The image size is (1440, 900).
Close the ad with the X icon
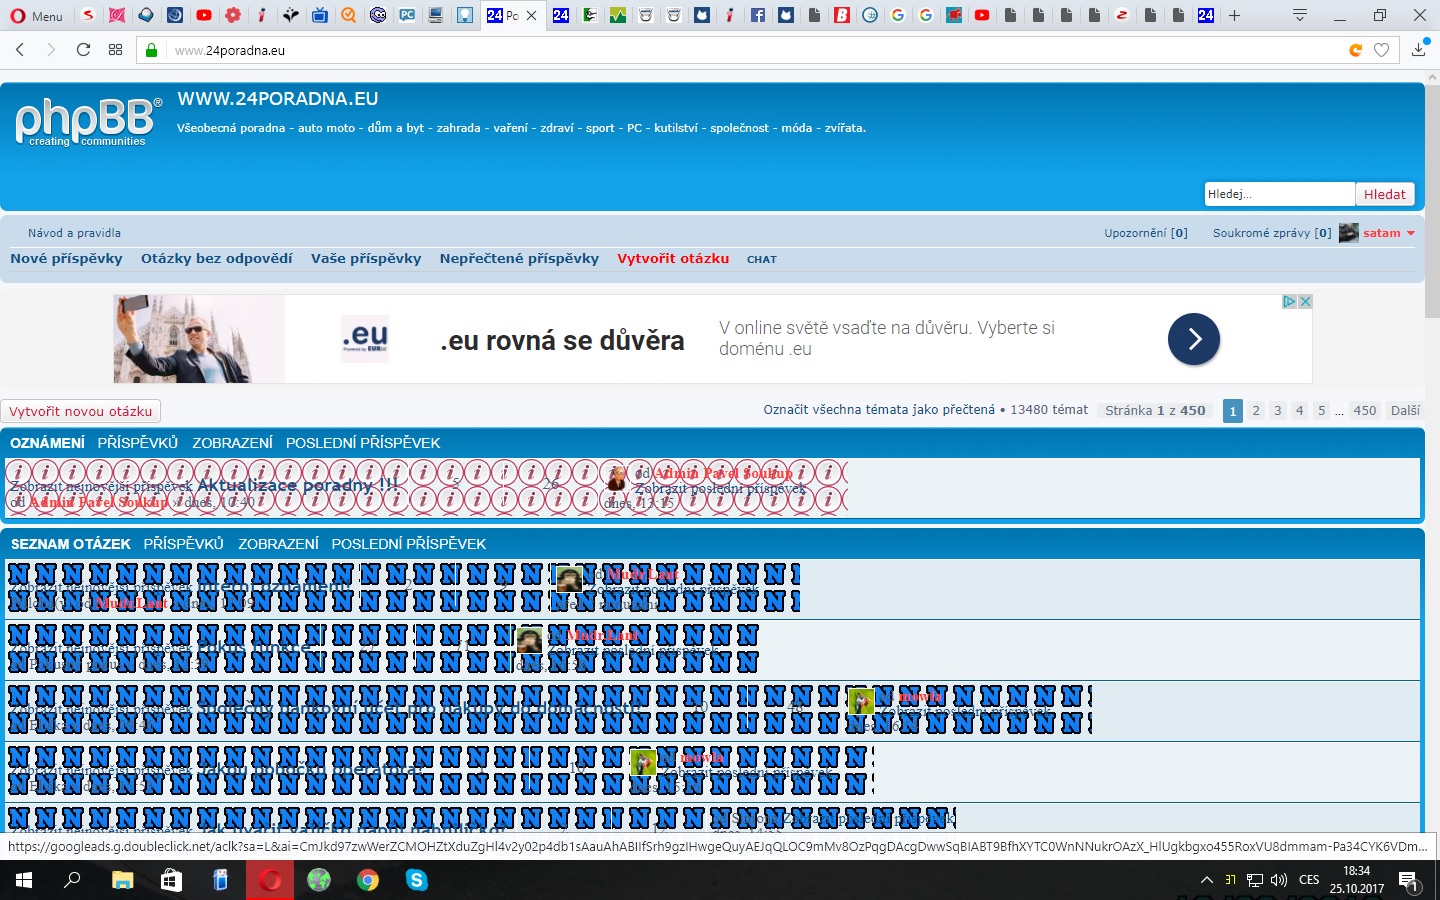point(1305,301)
